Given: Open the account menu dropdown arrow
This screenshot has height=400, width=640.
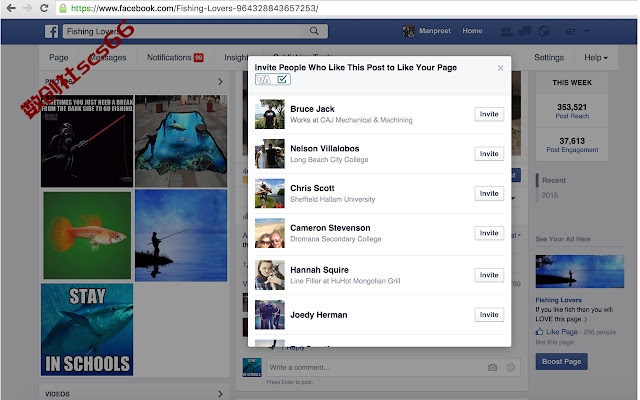Looking at the screenshot, I should [x=587, y=31].
